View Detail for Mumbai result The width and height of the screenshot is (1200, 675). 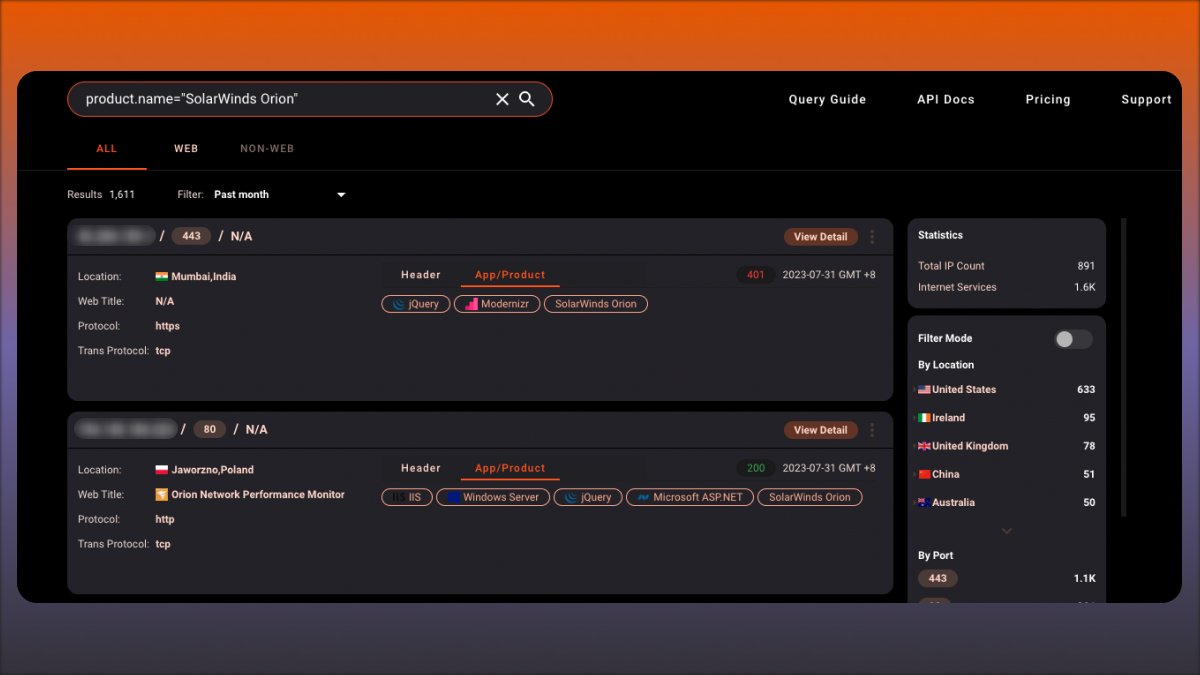point(821,237)
